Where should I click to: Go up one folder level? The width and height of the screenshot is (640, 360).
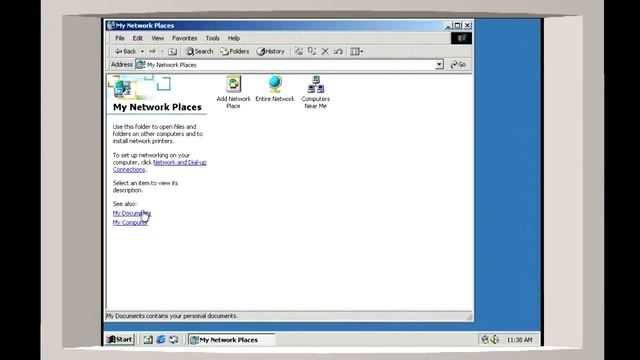[x=173, y=51]
